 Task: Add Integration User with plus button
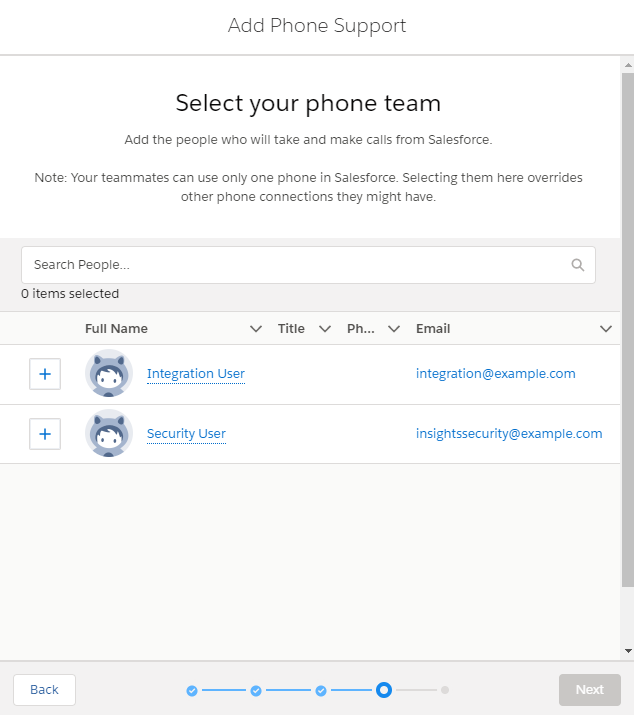[x=45, y=374]
